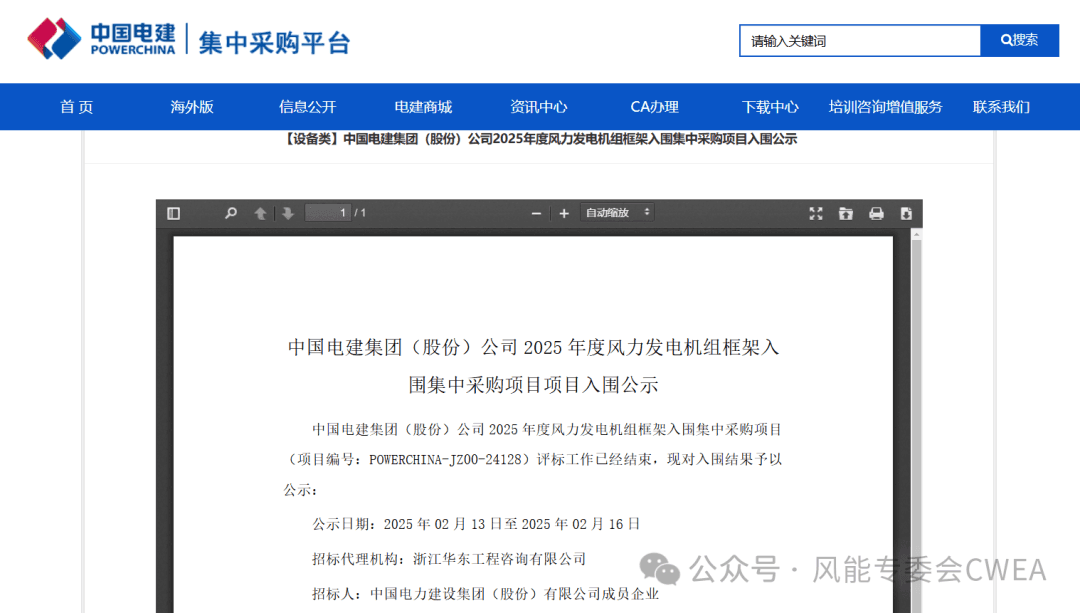
Task: Download the PDF file
Action: pos(906,213)
